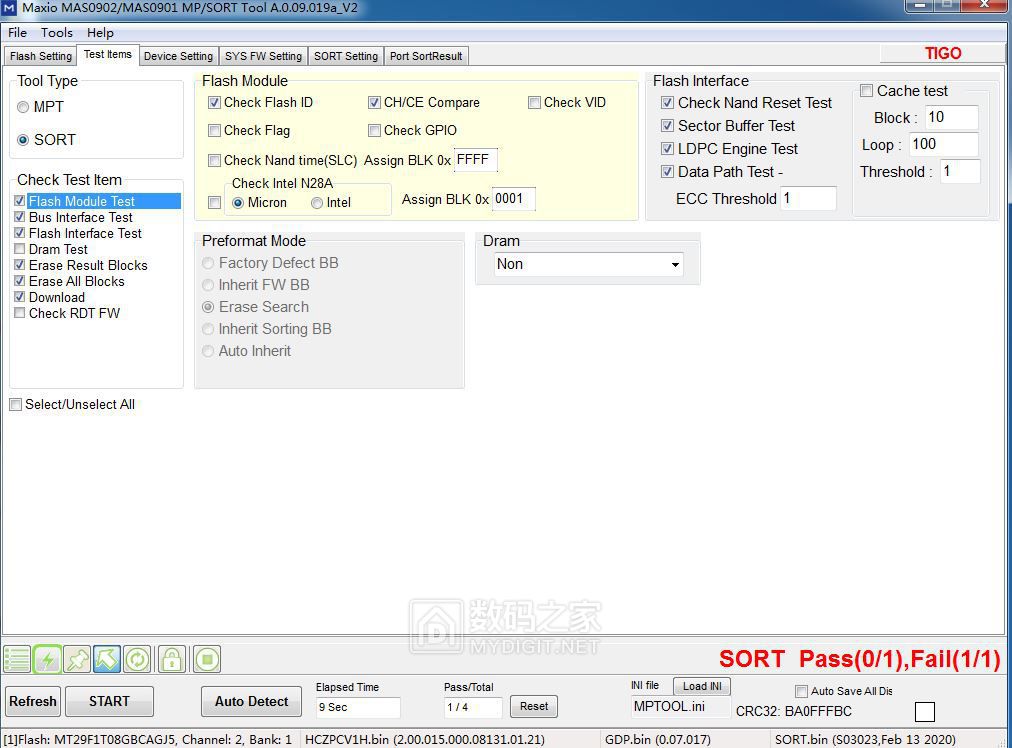Click the Load INI button
1012x748 pixels.
pyautogui.click(x=702, y=686)
